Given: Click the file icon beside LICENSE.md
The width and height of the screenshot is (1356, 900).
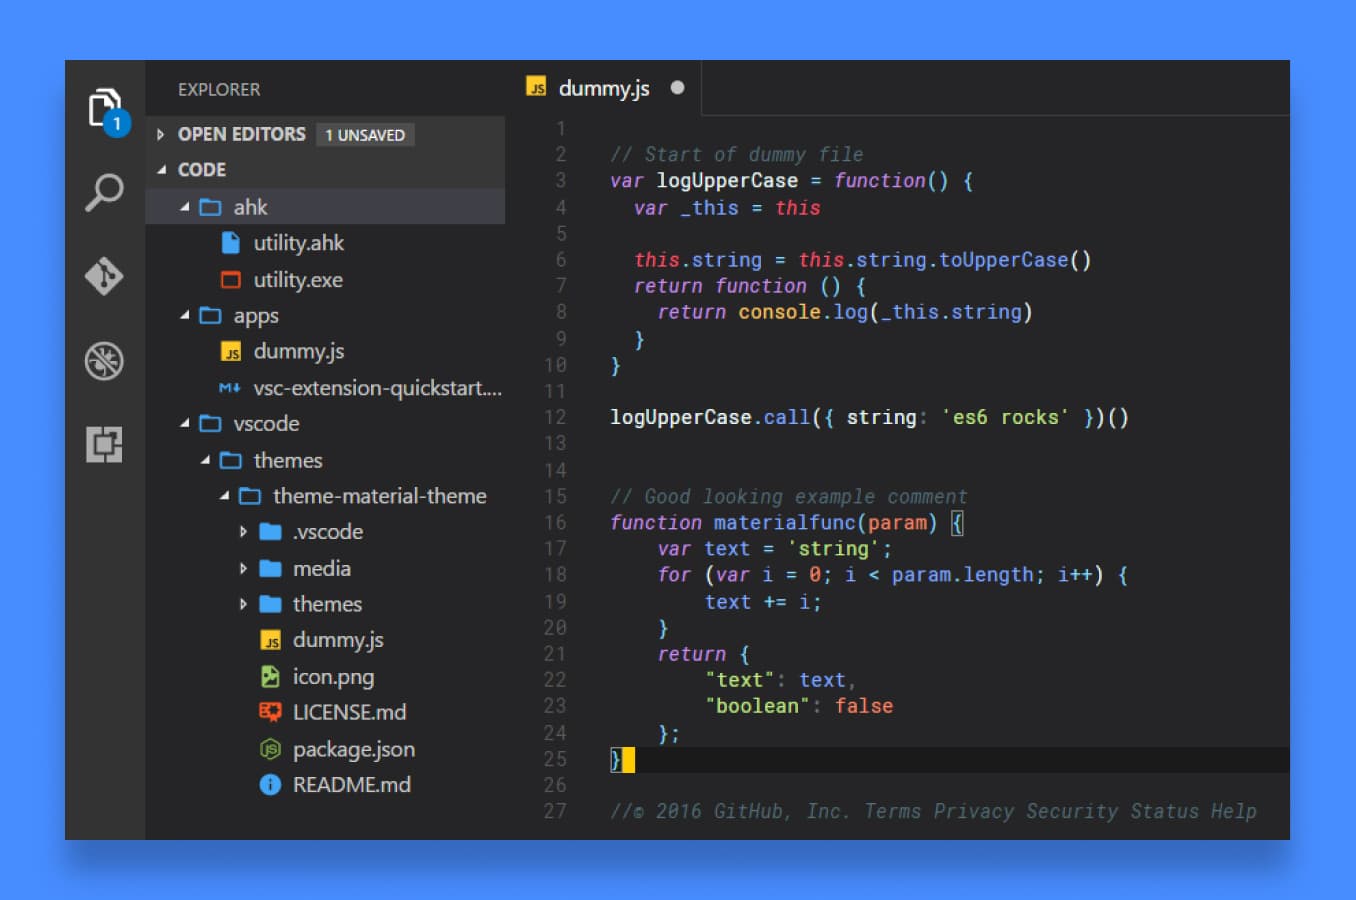Looking at the screenshot, I should (269, 712).
